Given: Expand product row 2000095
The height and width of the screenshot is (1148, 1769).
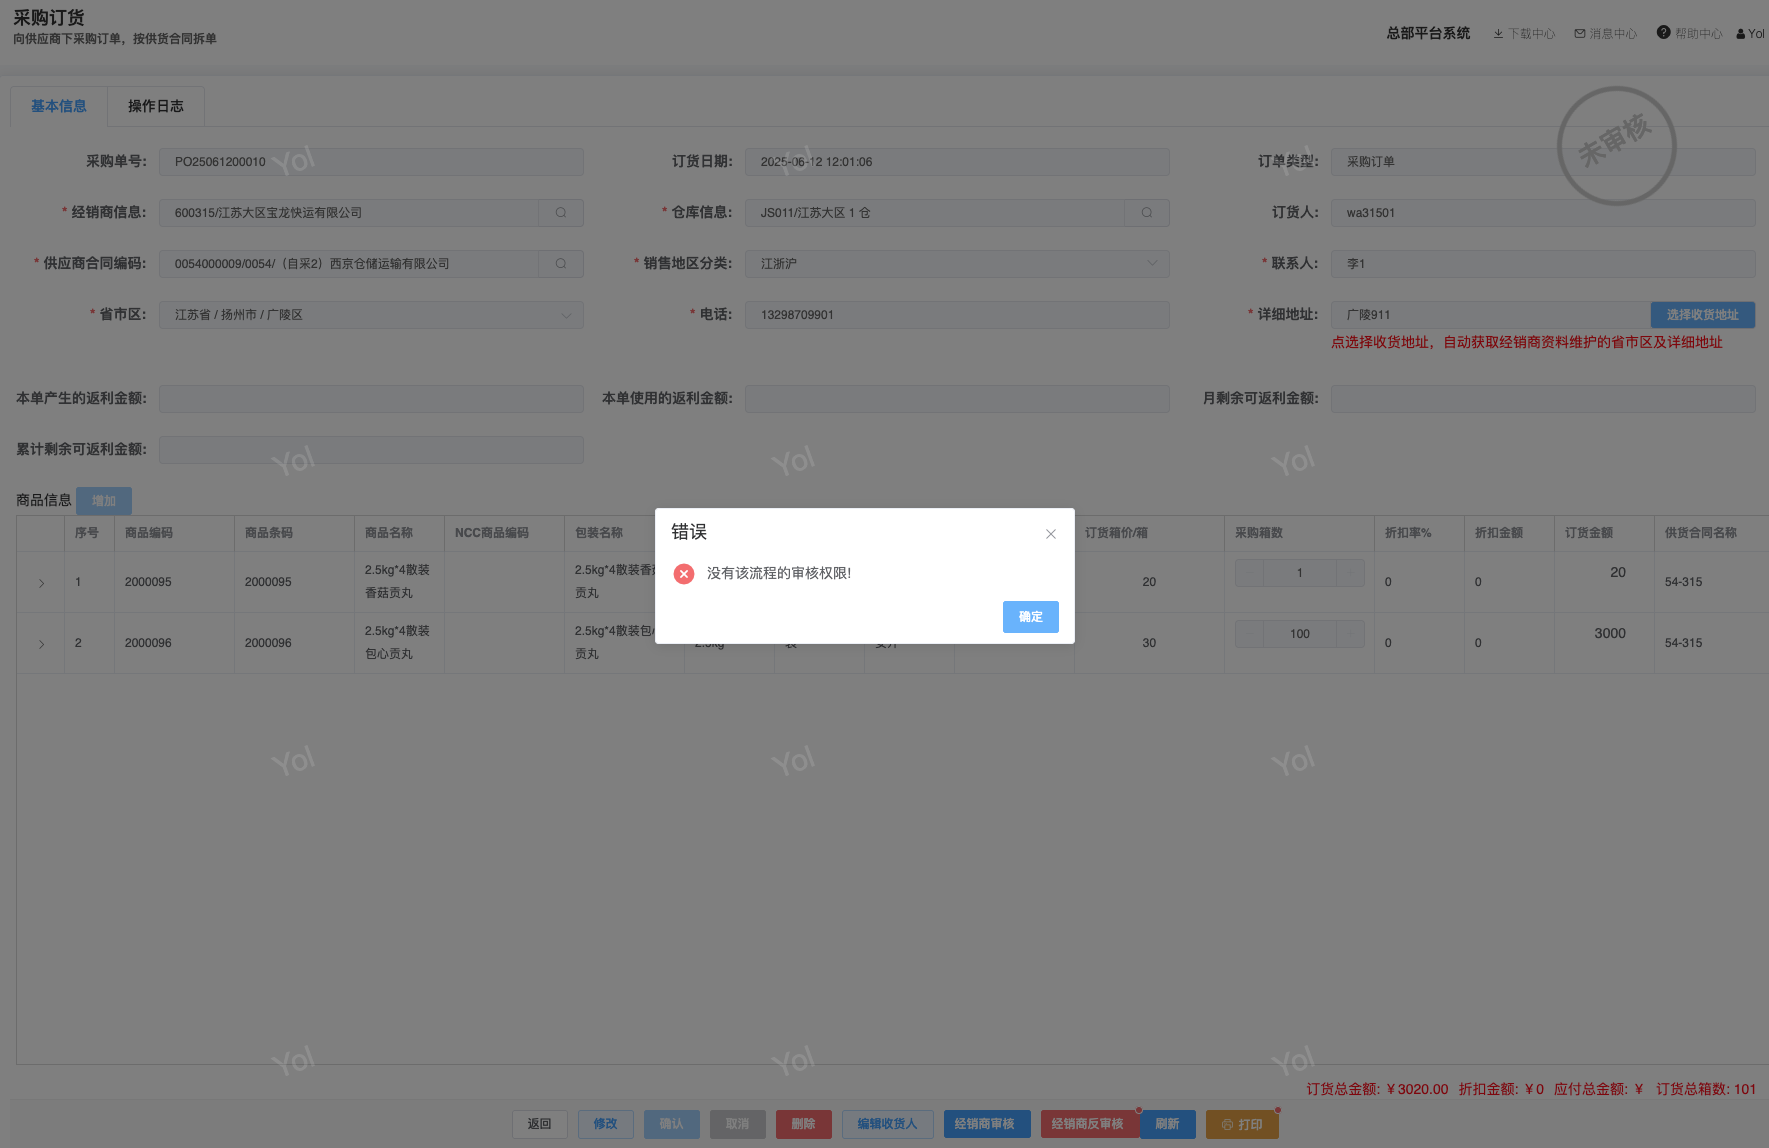Looking at the screenshot, I should 41,583.
